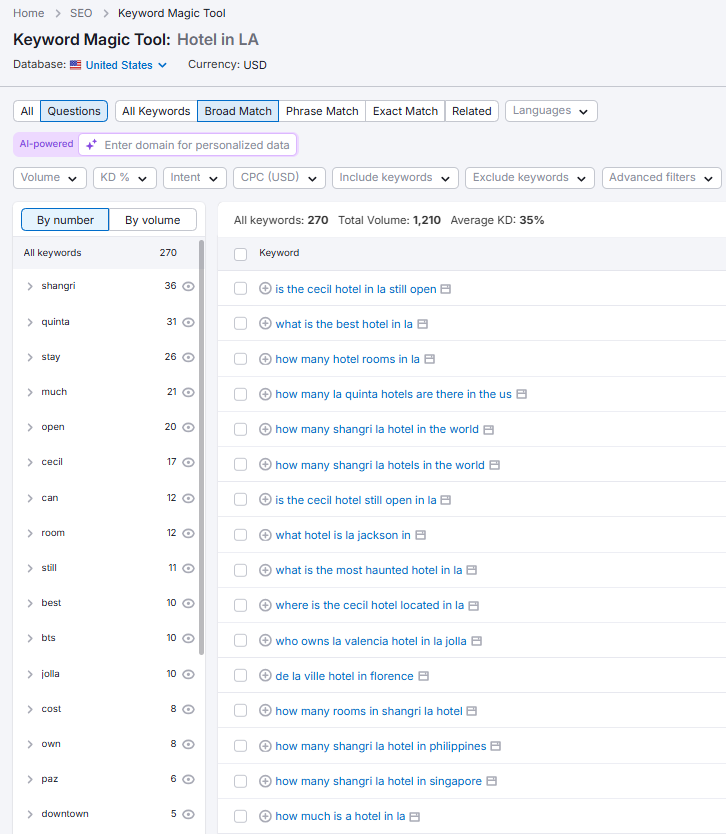Expand the jolla keyword group
726x834 pixels.
coord(30,674)
